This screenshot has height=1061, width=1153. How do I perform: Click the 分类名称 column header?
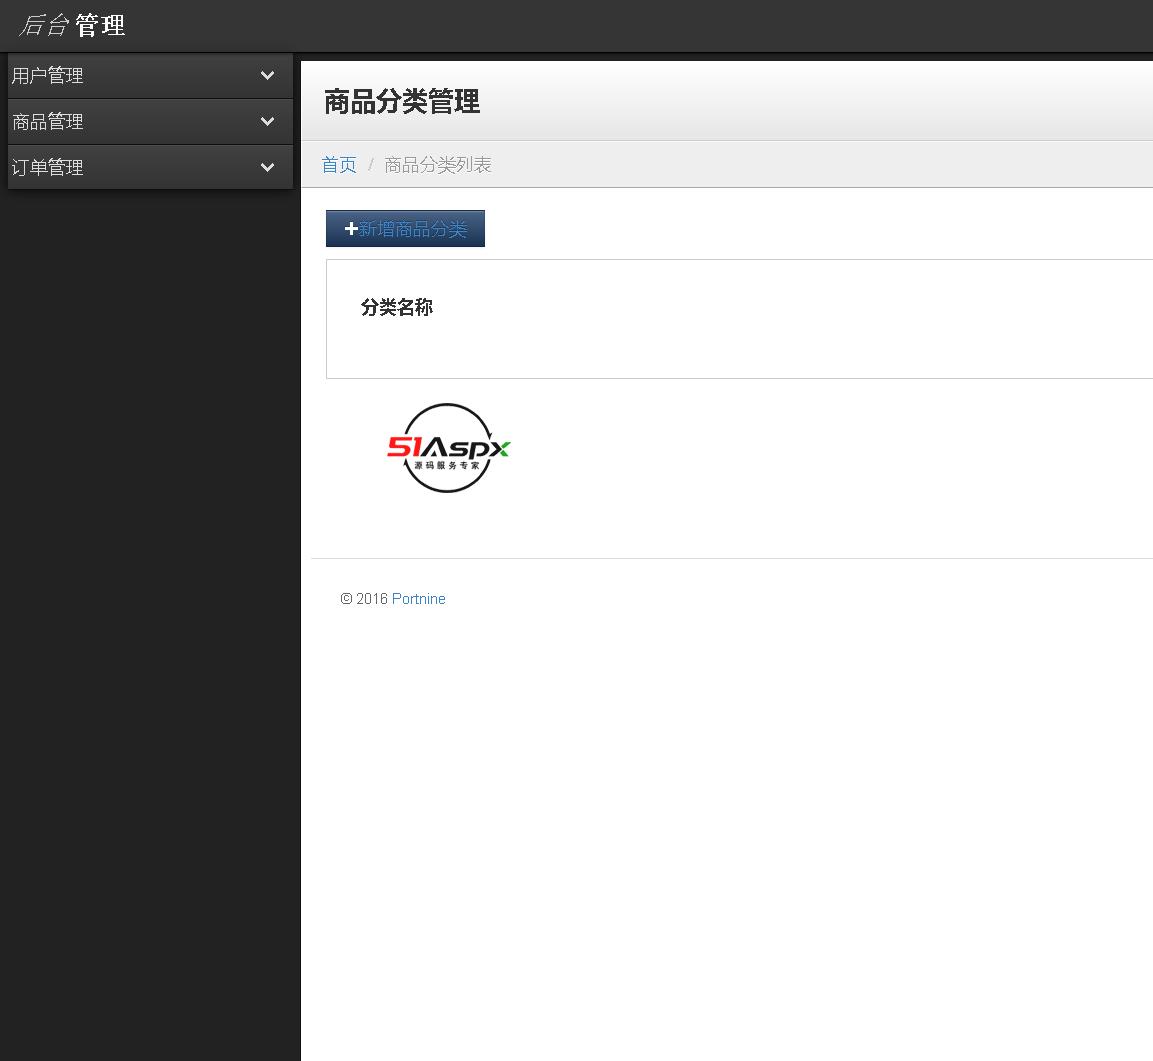pyautogui.click(x=396, y=307)
